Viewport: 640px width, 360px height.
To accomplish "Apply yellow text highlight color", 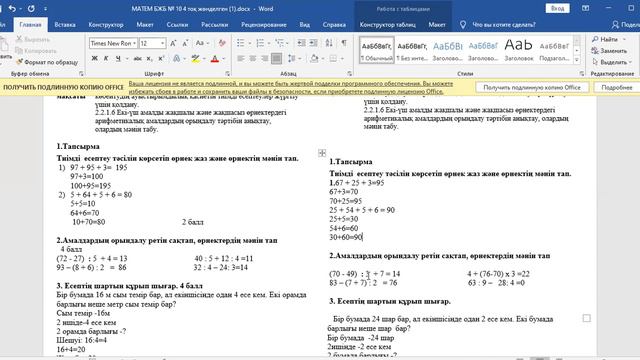I will pos(196,59).
